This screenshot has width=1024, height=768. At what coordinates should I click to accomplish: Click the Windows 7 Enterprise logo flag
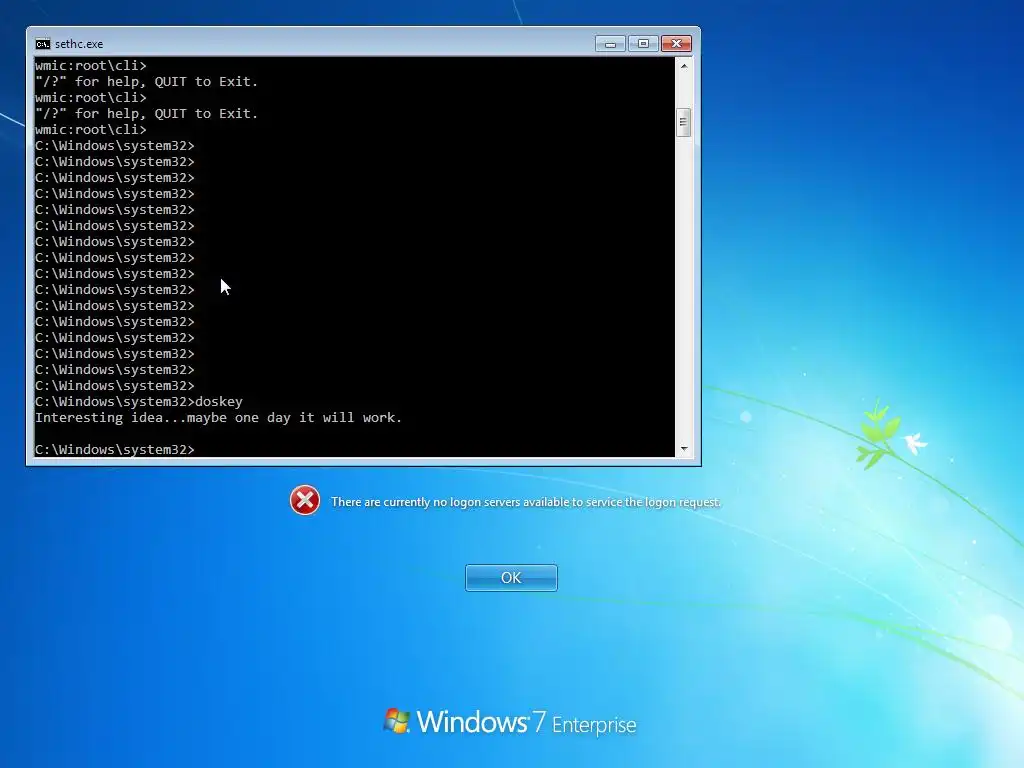(396, 720)
